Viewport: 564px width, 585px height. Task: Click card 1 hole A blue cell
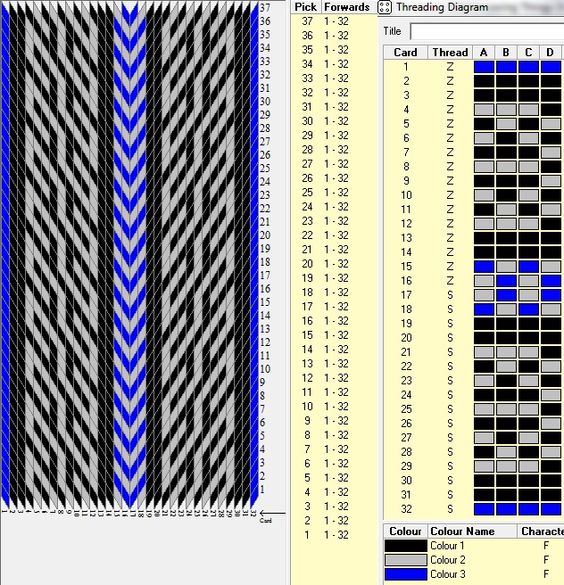pos(484,67)
